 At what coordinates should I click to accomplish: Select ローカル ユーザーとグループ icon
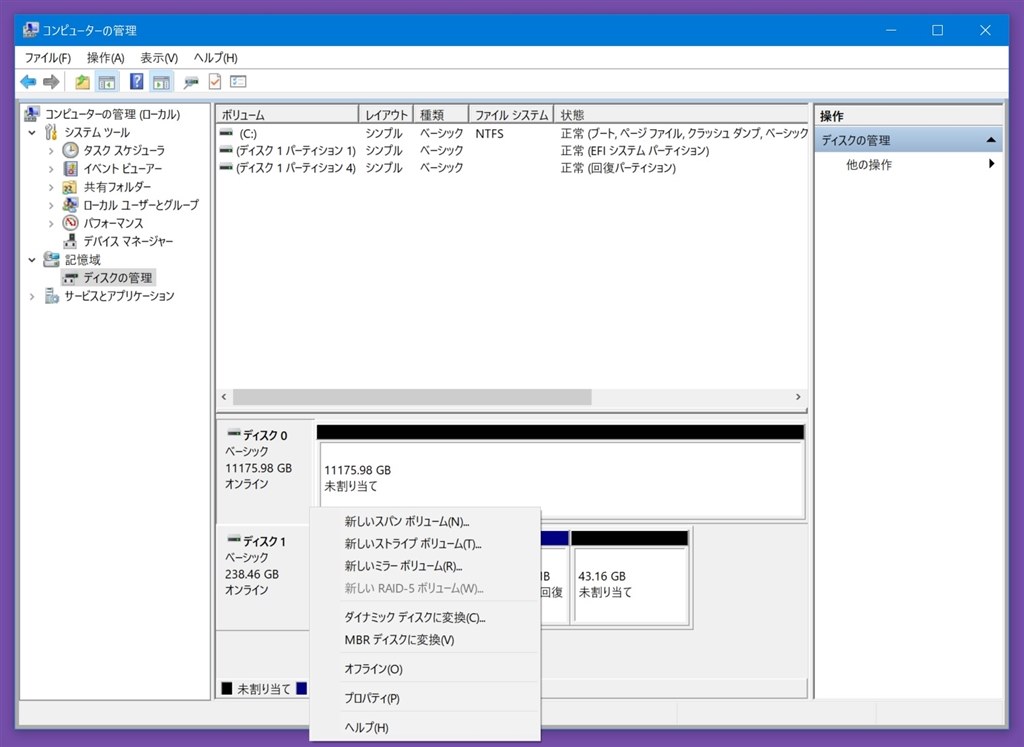coord(70,205)
